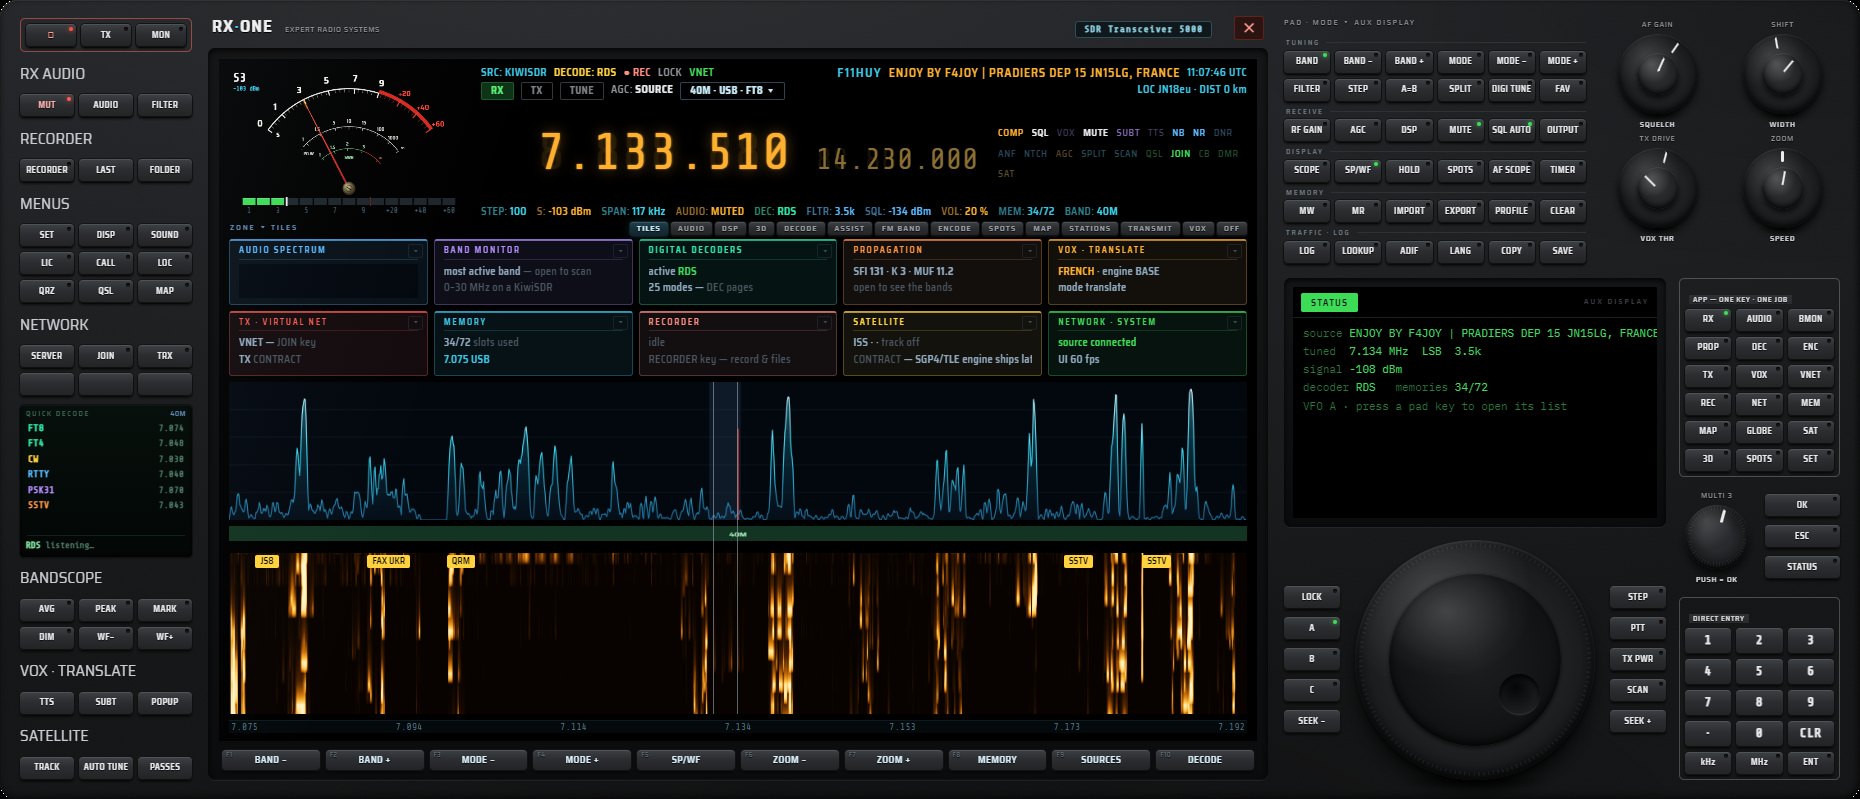
Task: Click the signal strength bar meter
Action: [349, 202]
